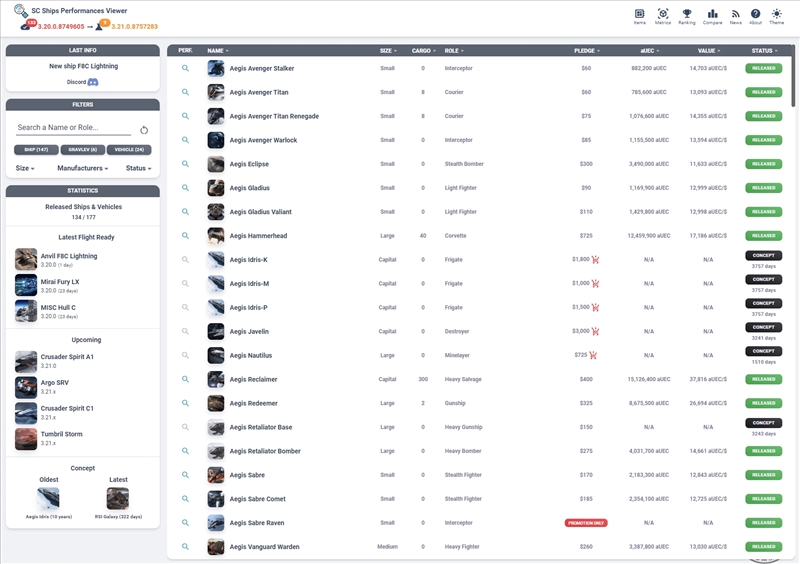Click CONCEPT badge for Aegis Idris-M
Image resolution: width=800 pixels, height=564 pixels.
763,279
